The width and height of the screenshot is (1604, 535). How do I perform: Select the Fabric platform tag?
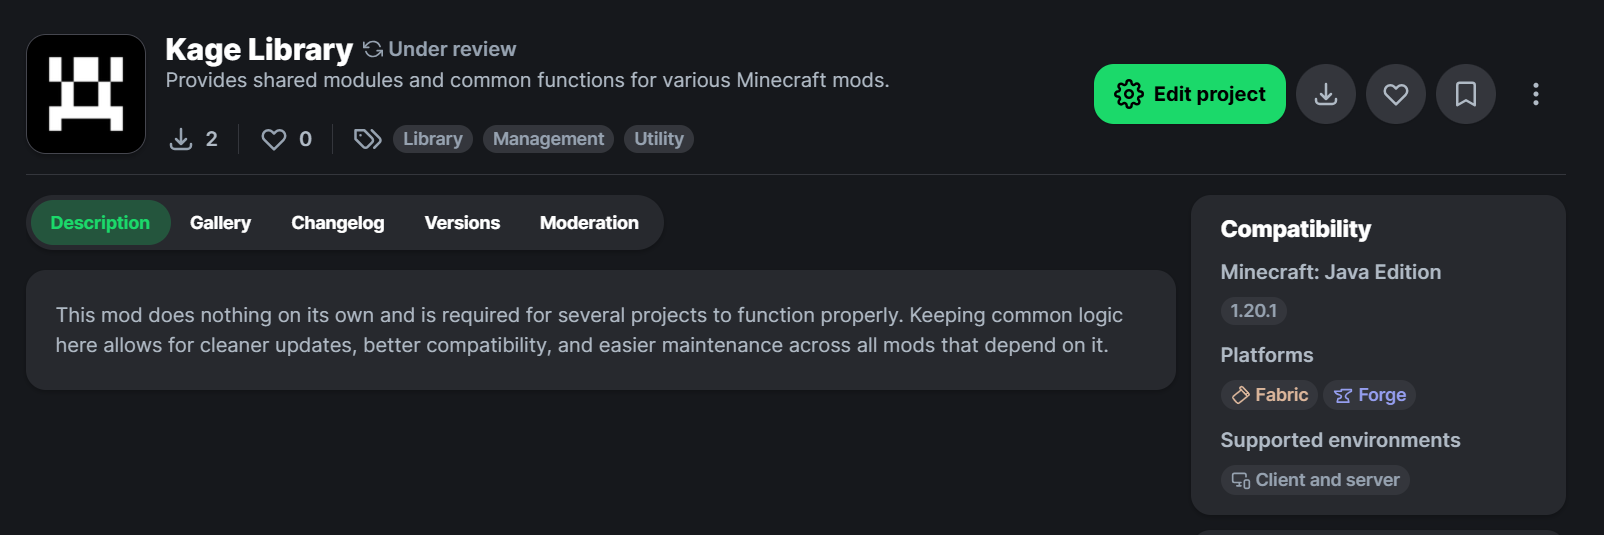pos(1269,395)
